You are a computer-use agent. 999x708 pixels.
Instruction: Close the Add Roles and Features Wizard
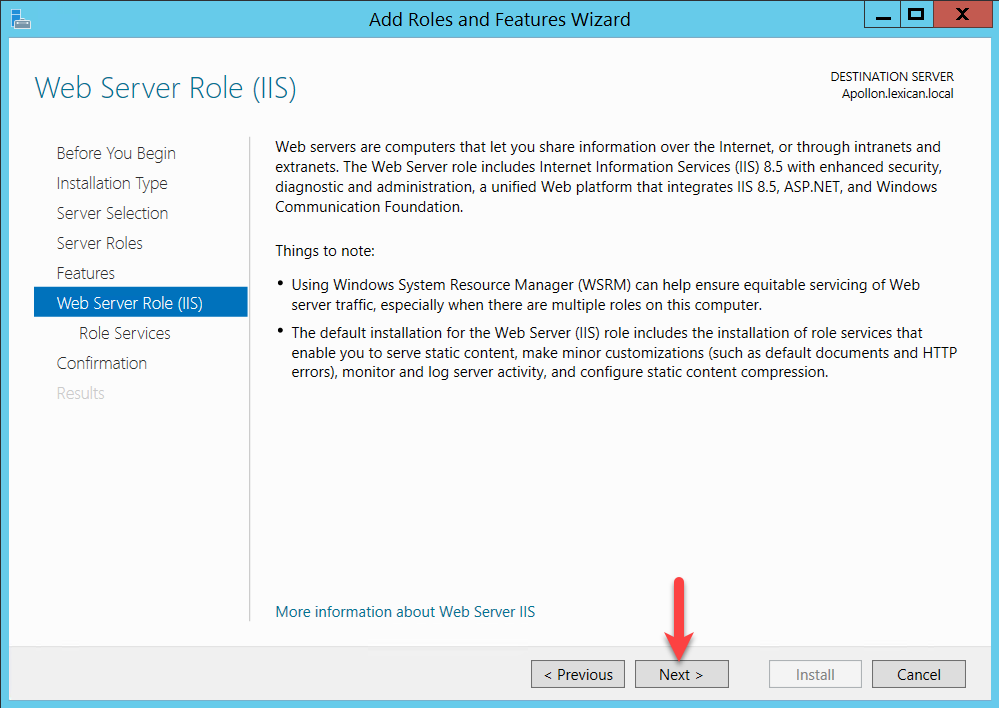click(963, 14)
